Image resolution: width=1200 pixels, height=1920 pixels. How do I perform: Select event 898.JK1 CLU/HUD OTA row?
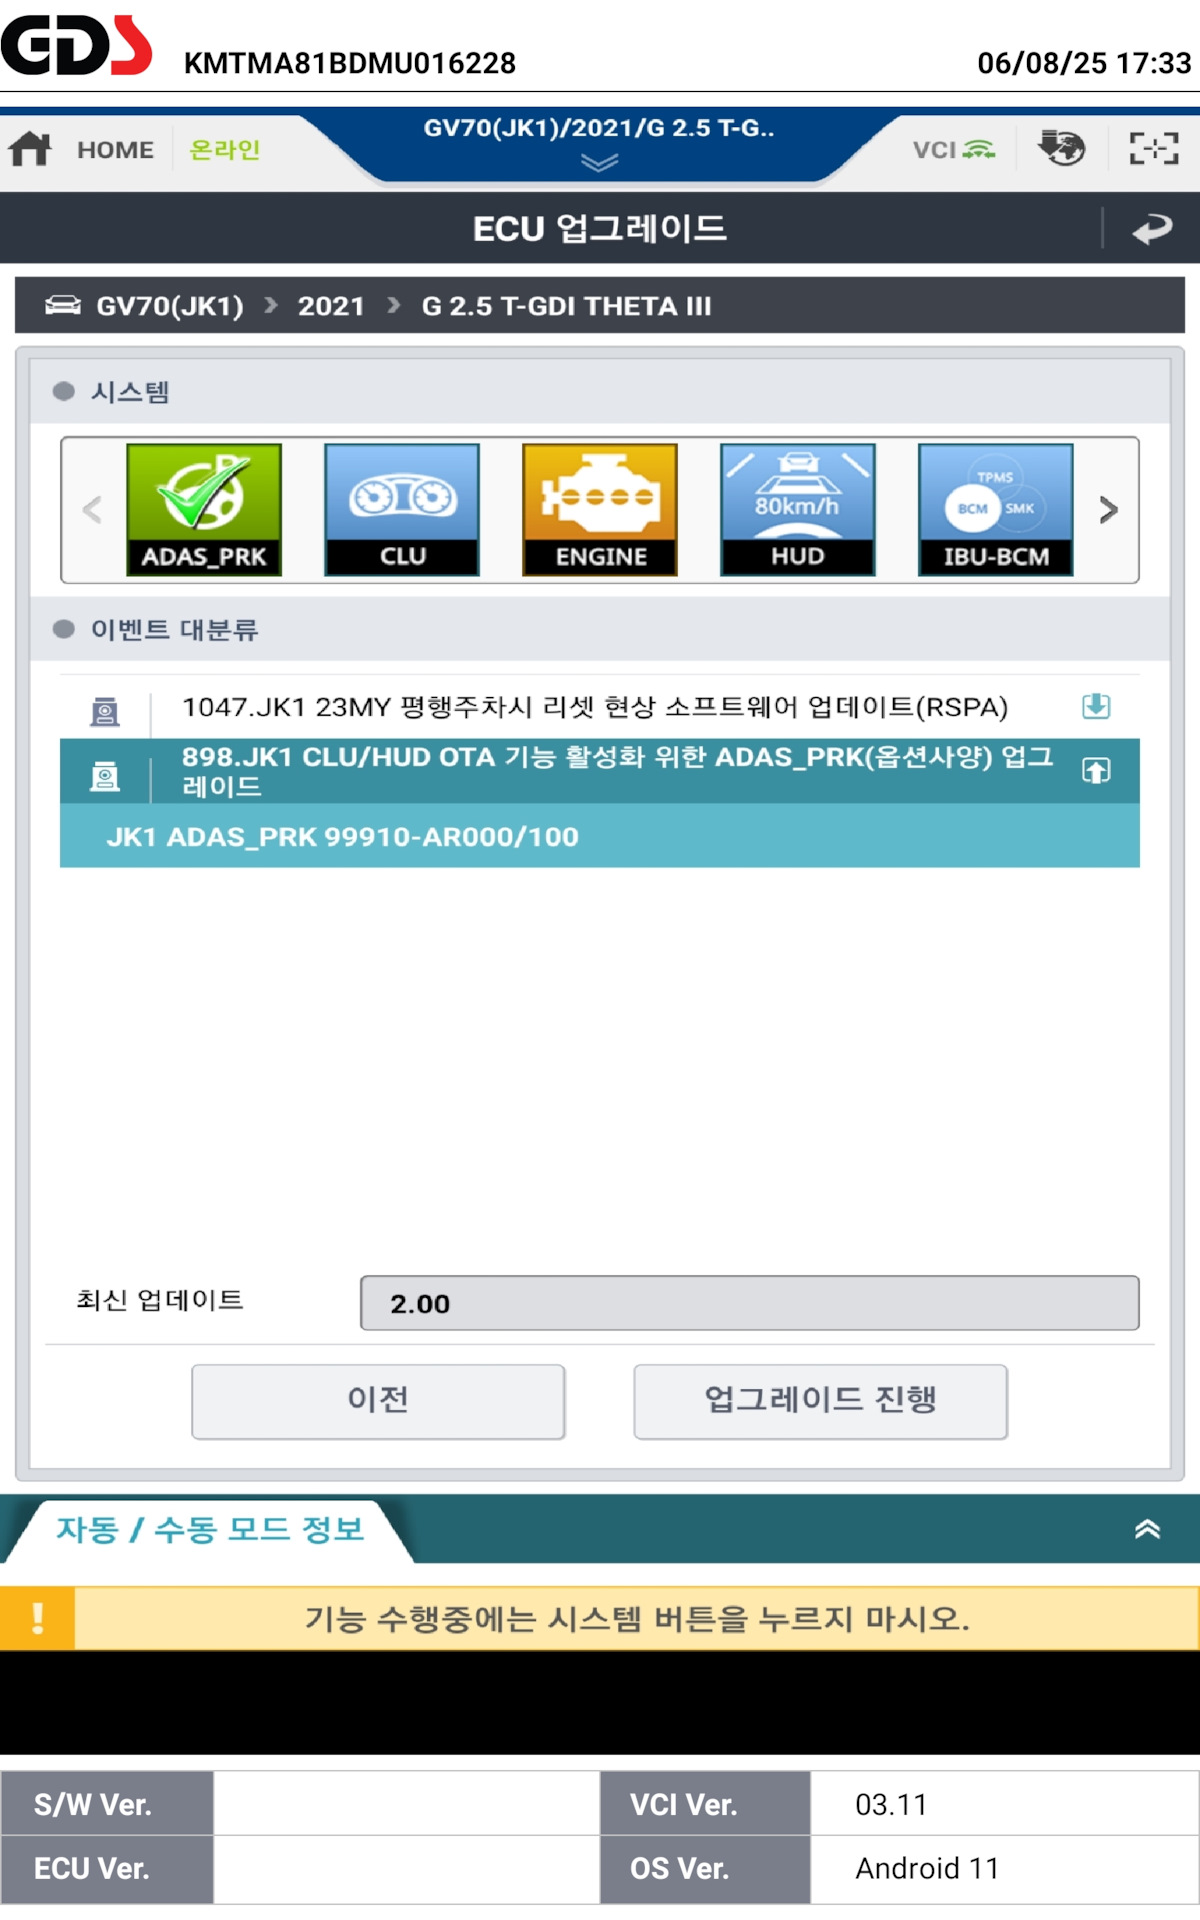tap(600, 771)
